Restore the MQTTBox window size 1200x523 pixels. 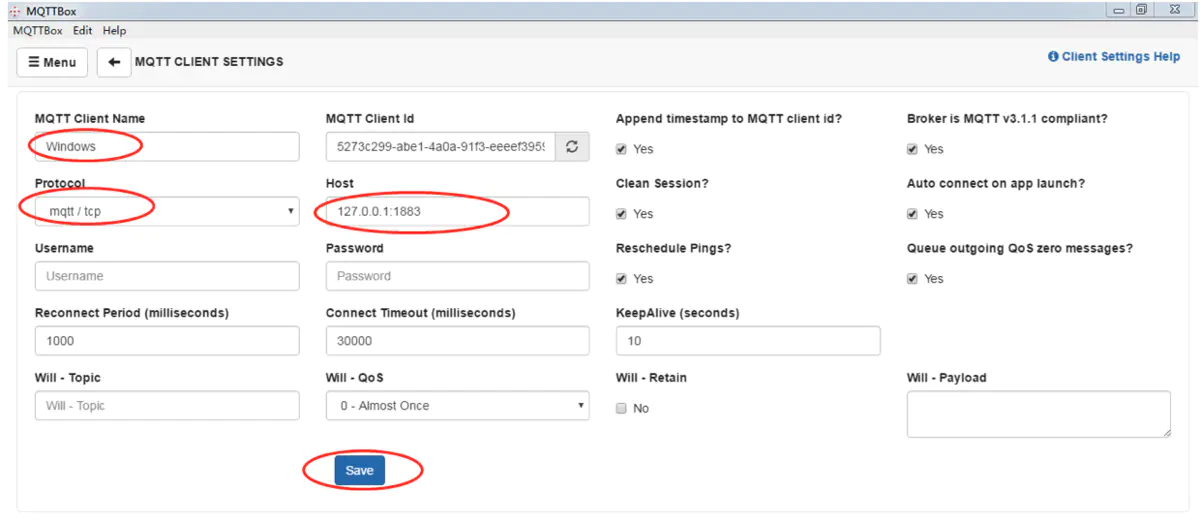coord(1141,10)
